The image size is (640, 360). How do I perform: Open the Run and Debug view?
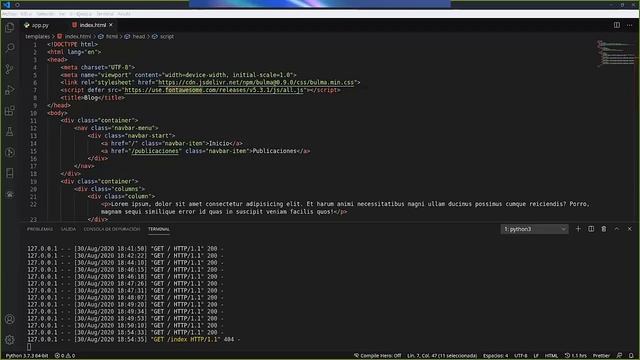click(10, 90)
